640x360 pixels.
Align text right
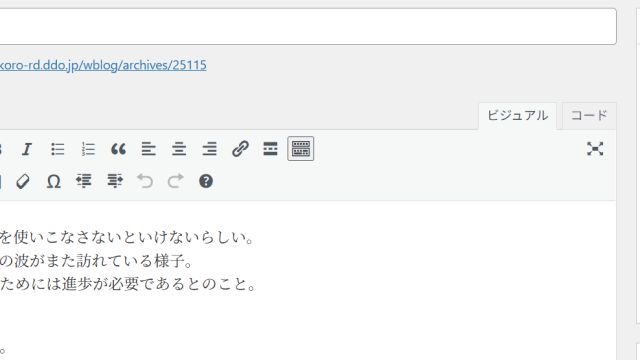click(x=209, y=149)
